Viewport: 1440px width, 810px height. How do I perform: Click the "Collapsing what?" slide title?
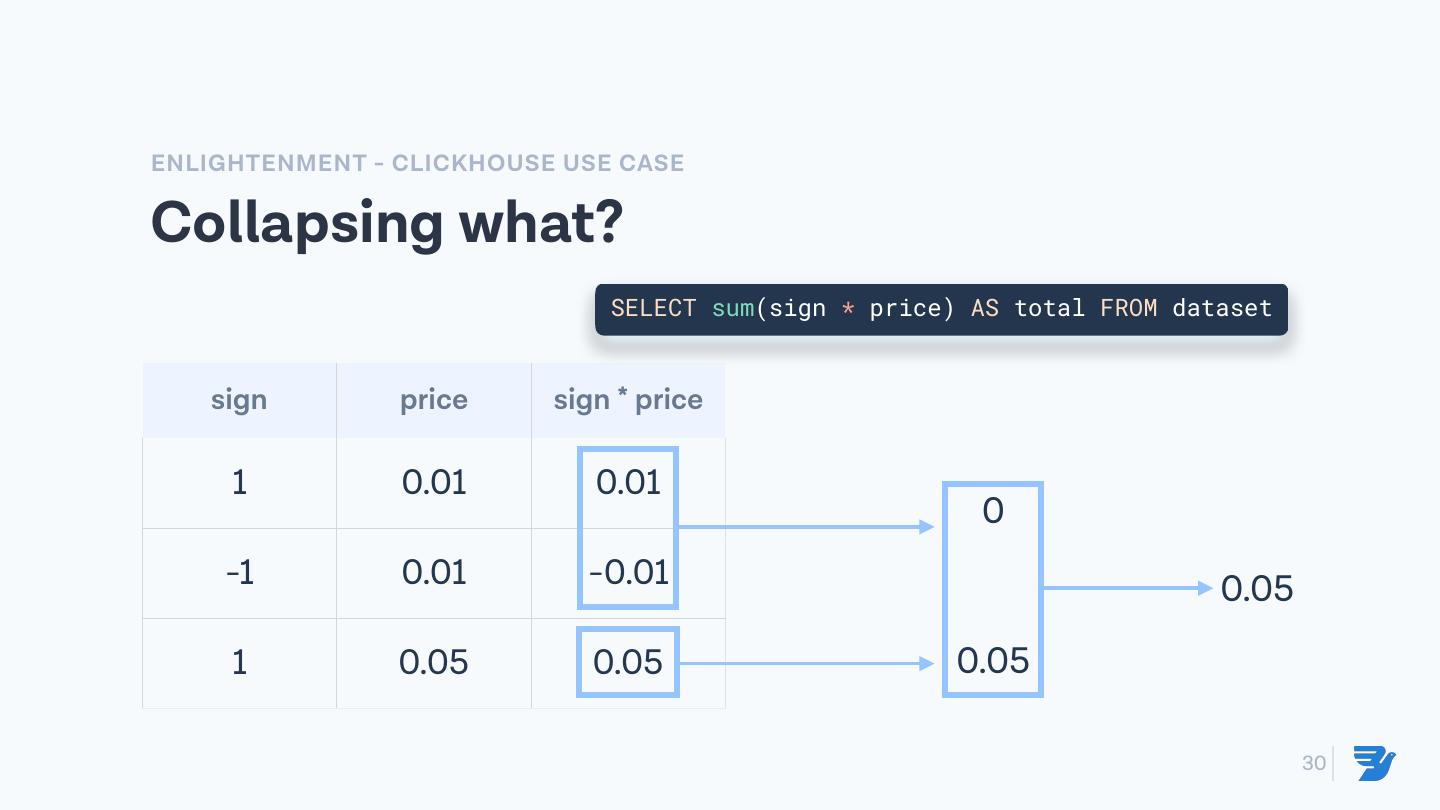386,222
